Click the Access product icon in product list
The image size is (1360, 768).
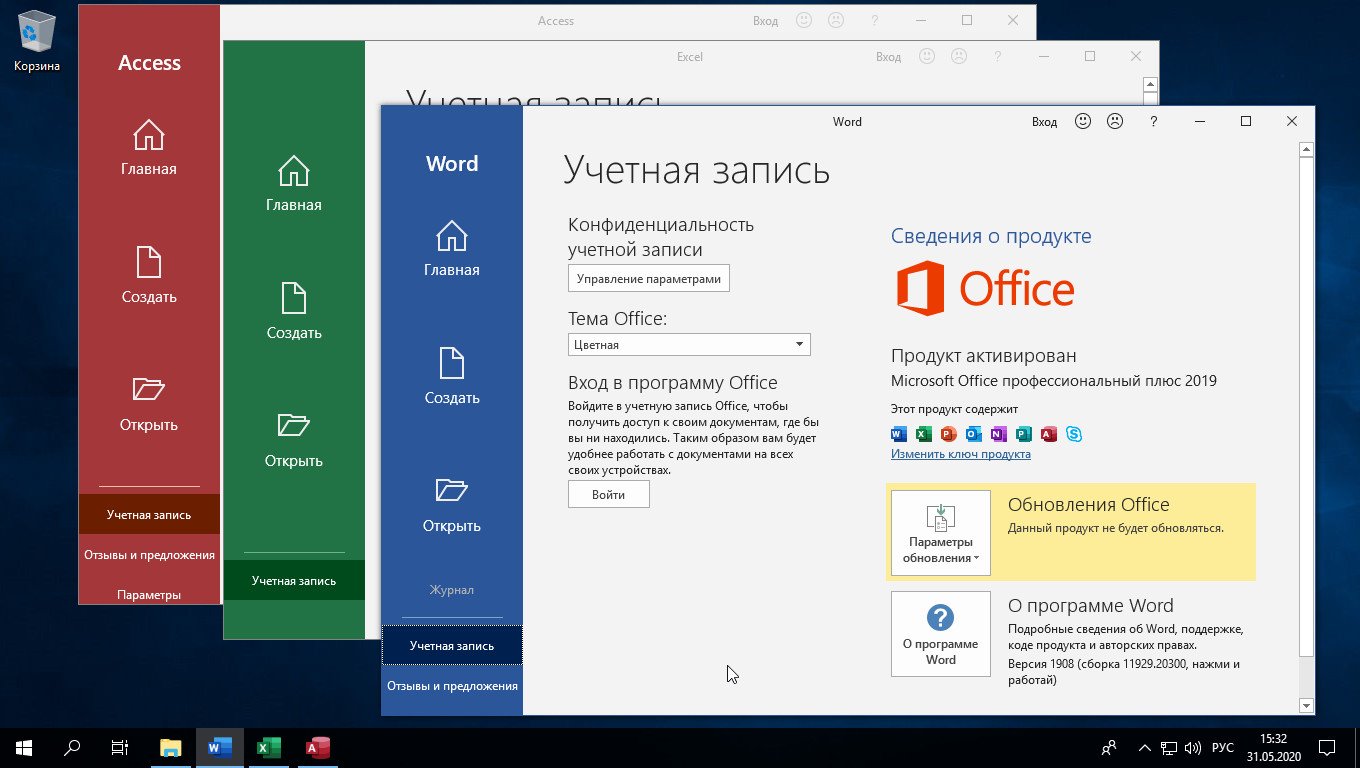1048,433
